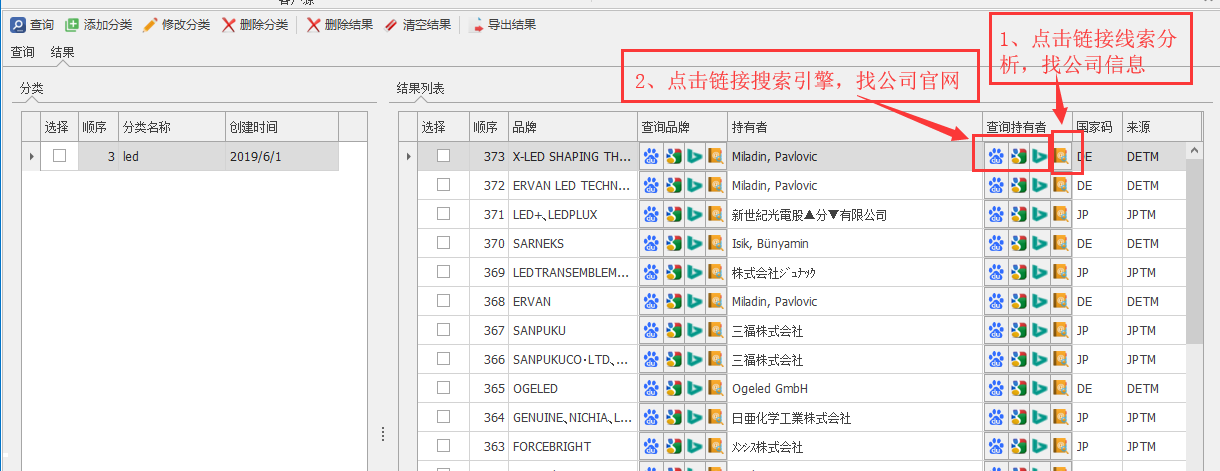
Task: Search holder 新世紀光電股 on Google
Action: pyautogui.click(x=1018, y=214)
